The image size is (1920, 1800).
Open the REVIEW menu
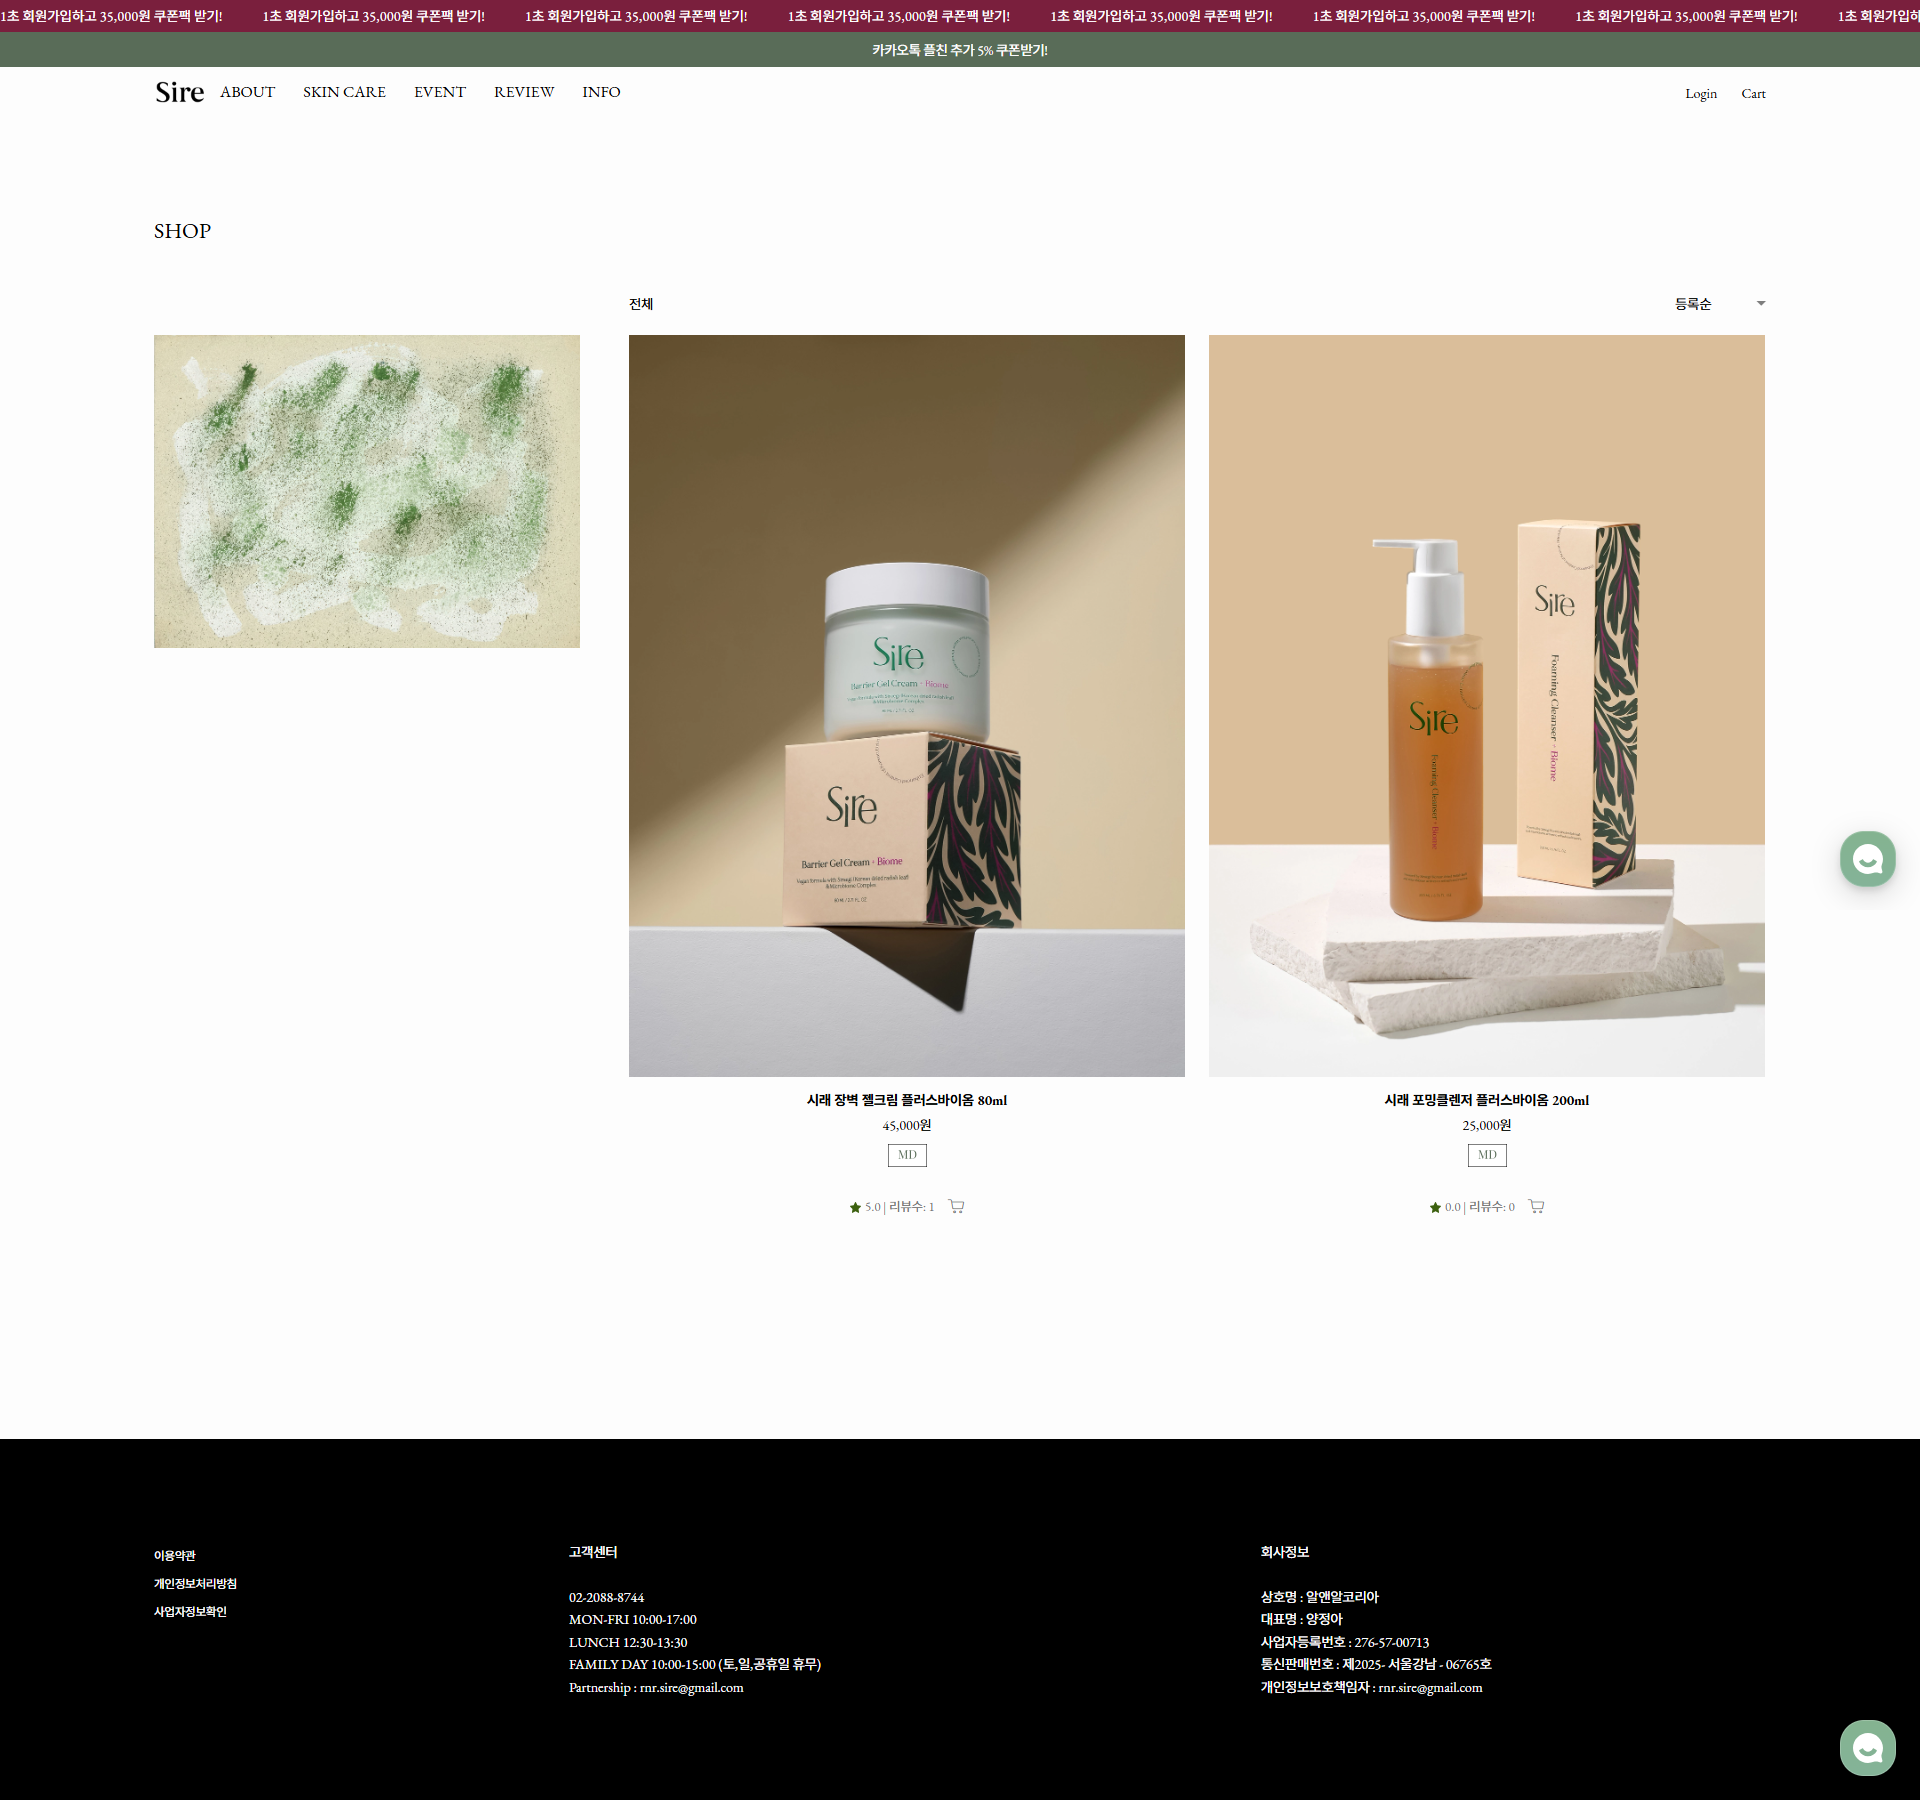[x=524, y=92]
